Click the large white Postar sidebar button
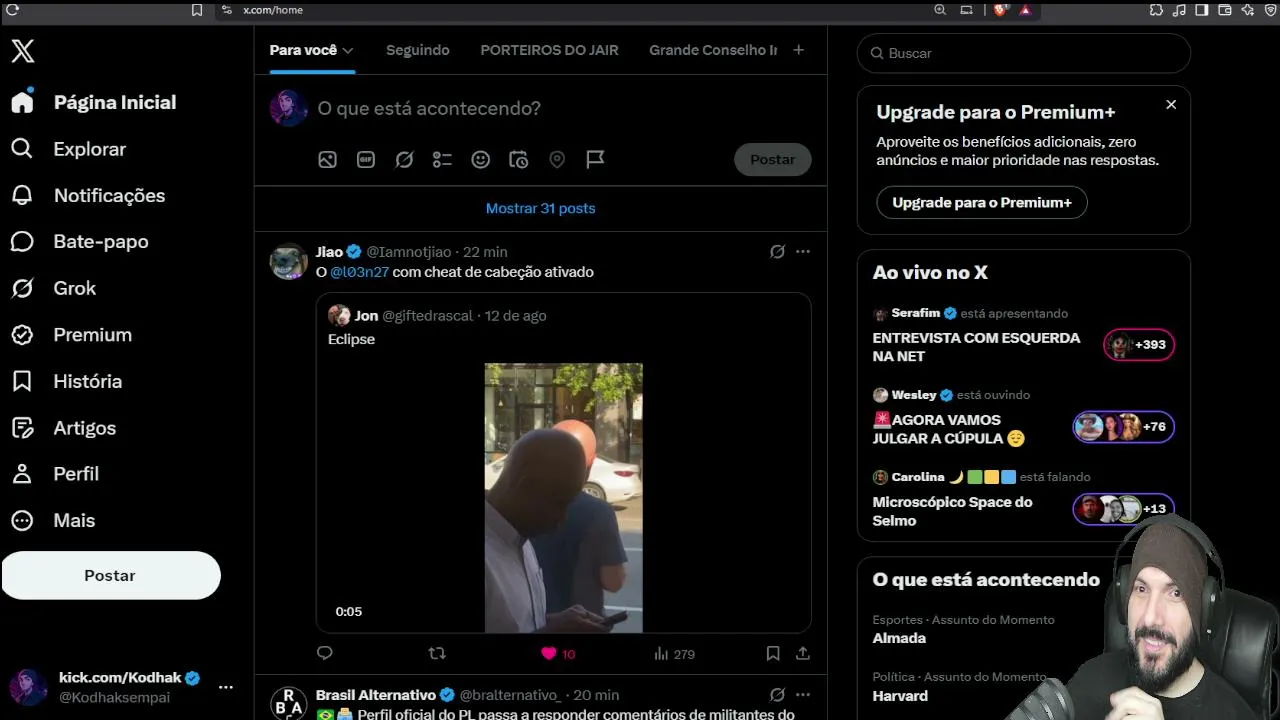Image resolution: width=1280 pixels, height=720 pixels. click(x=110, y=575)
